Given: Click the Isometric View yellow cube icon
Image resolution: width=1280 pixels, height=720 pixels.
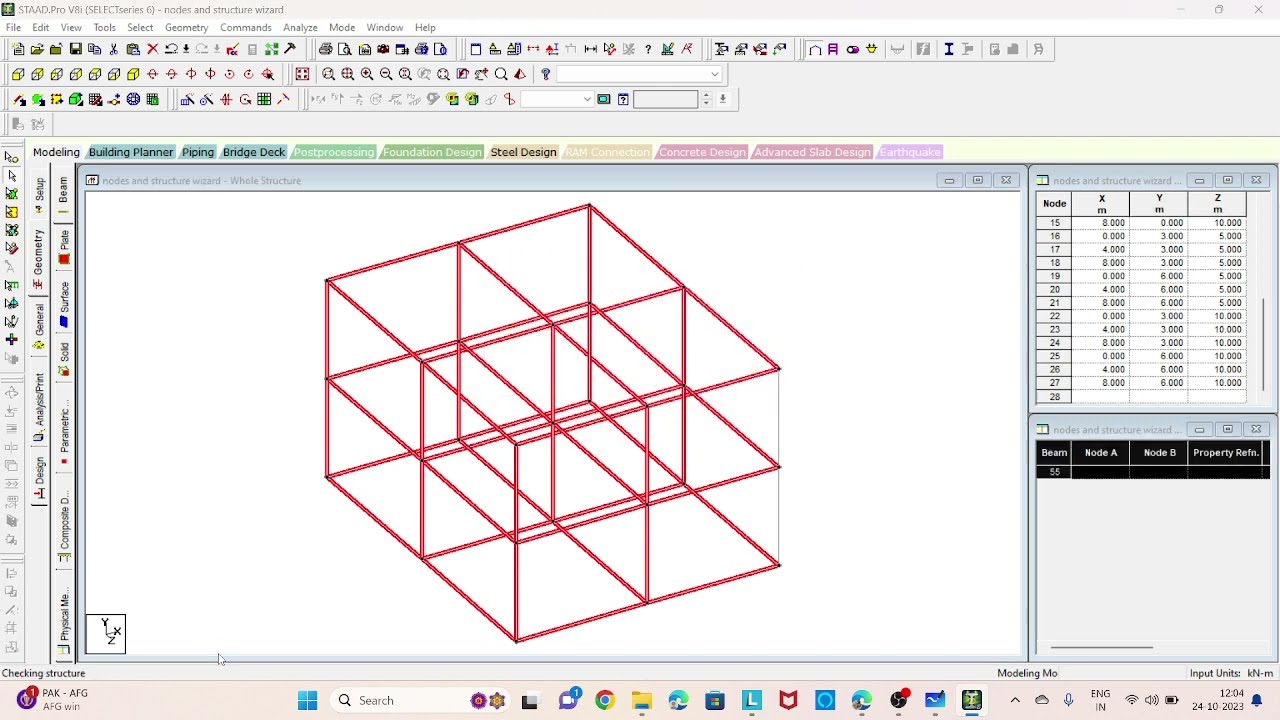Looking at the screenshot, I should (x=132, y=74).
